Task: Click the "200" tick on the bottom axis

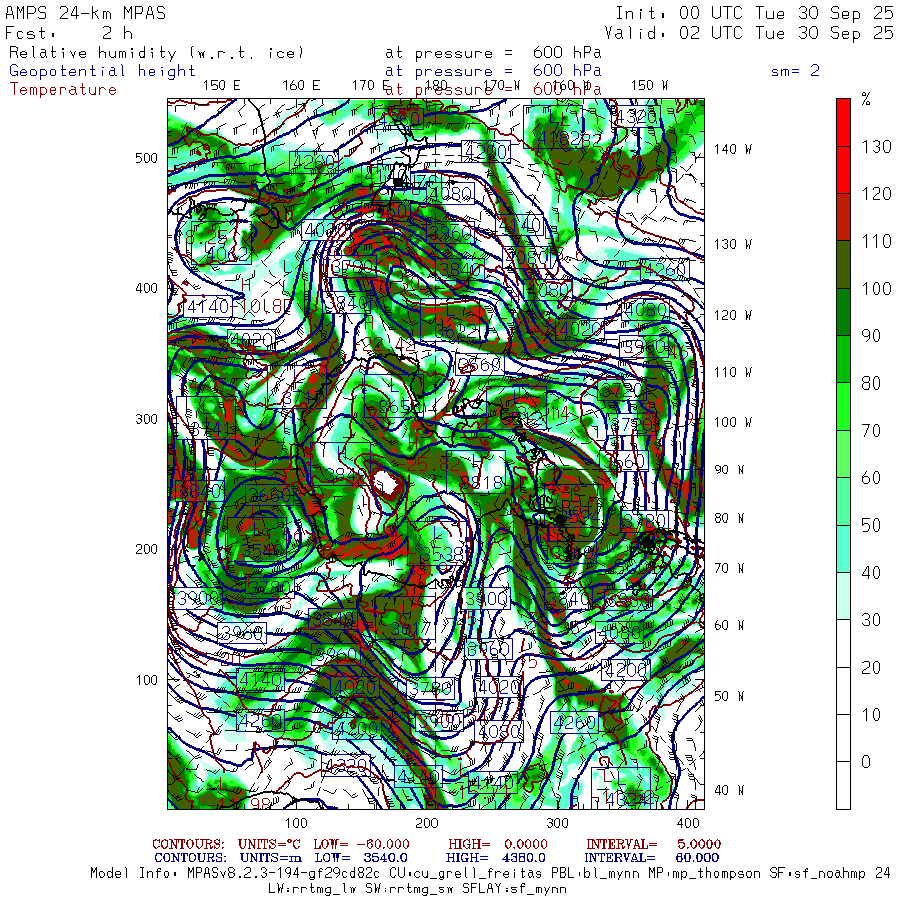Action: 427,823
